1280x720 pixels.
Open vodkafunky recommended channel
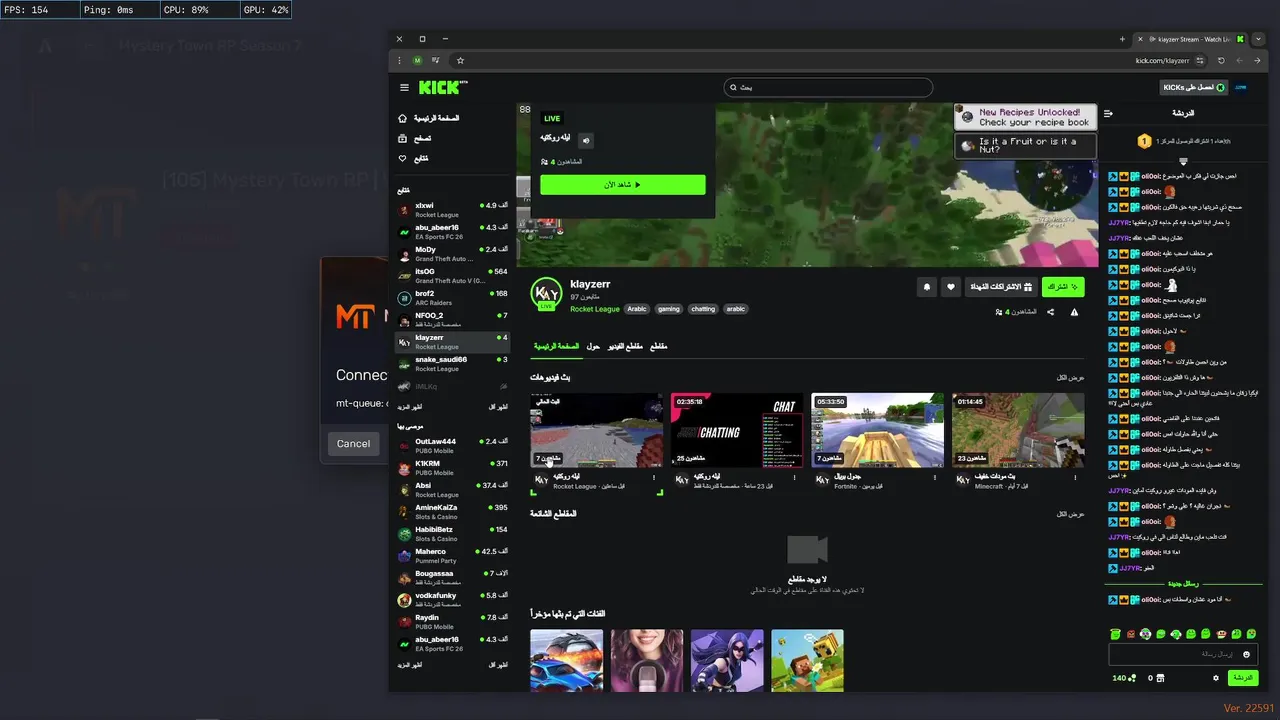pos(453,599)
